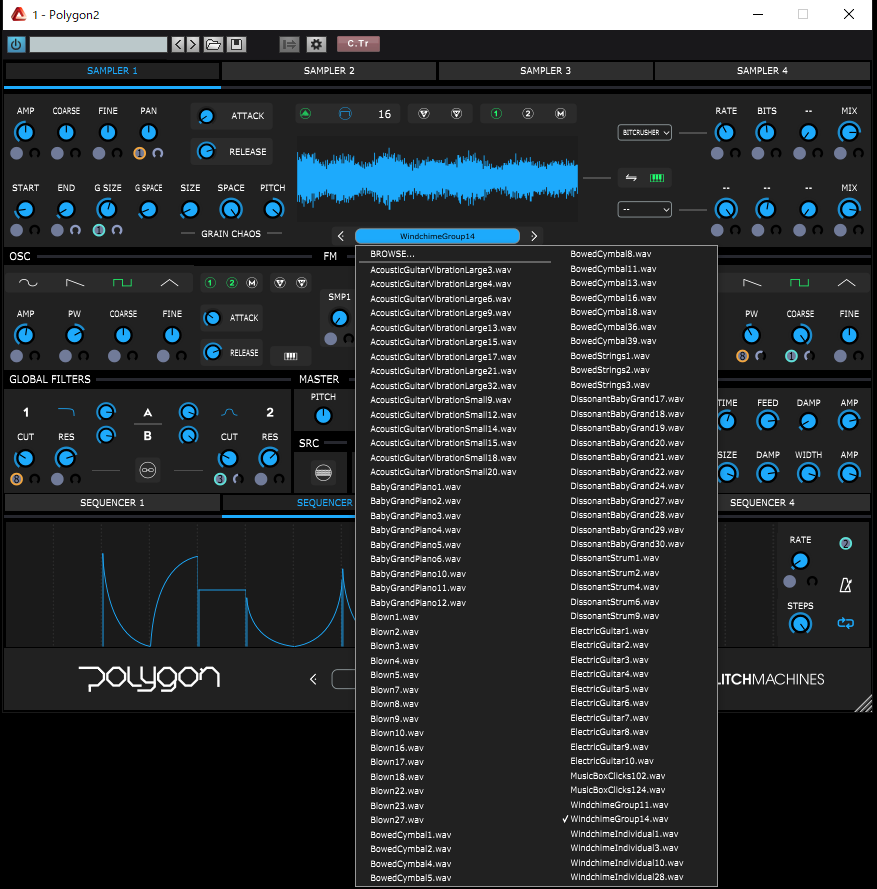This screenshot has width=877, height=889.
Task: Click the green play mode icon above waveform
Action: (306, 113)
